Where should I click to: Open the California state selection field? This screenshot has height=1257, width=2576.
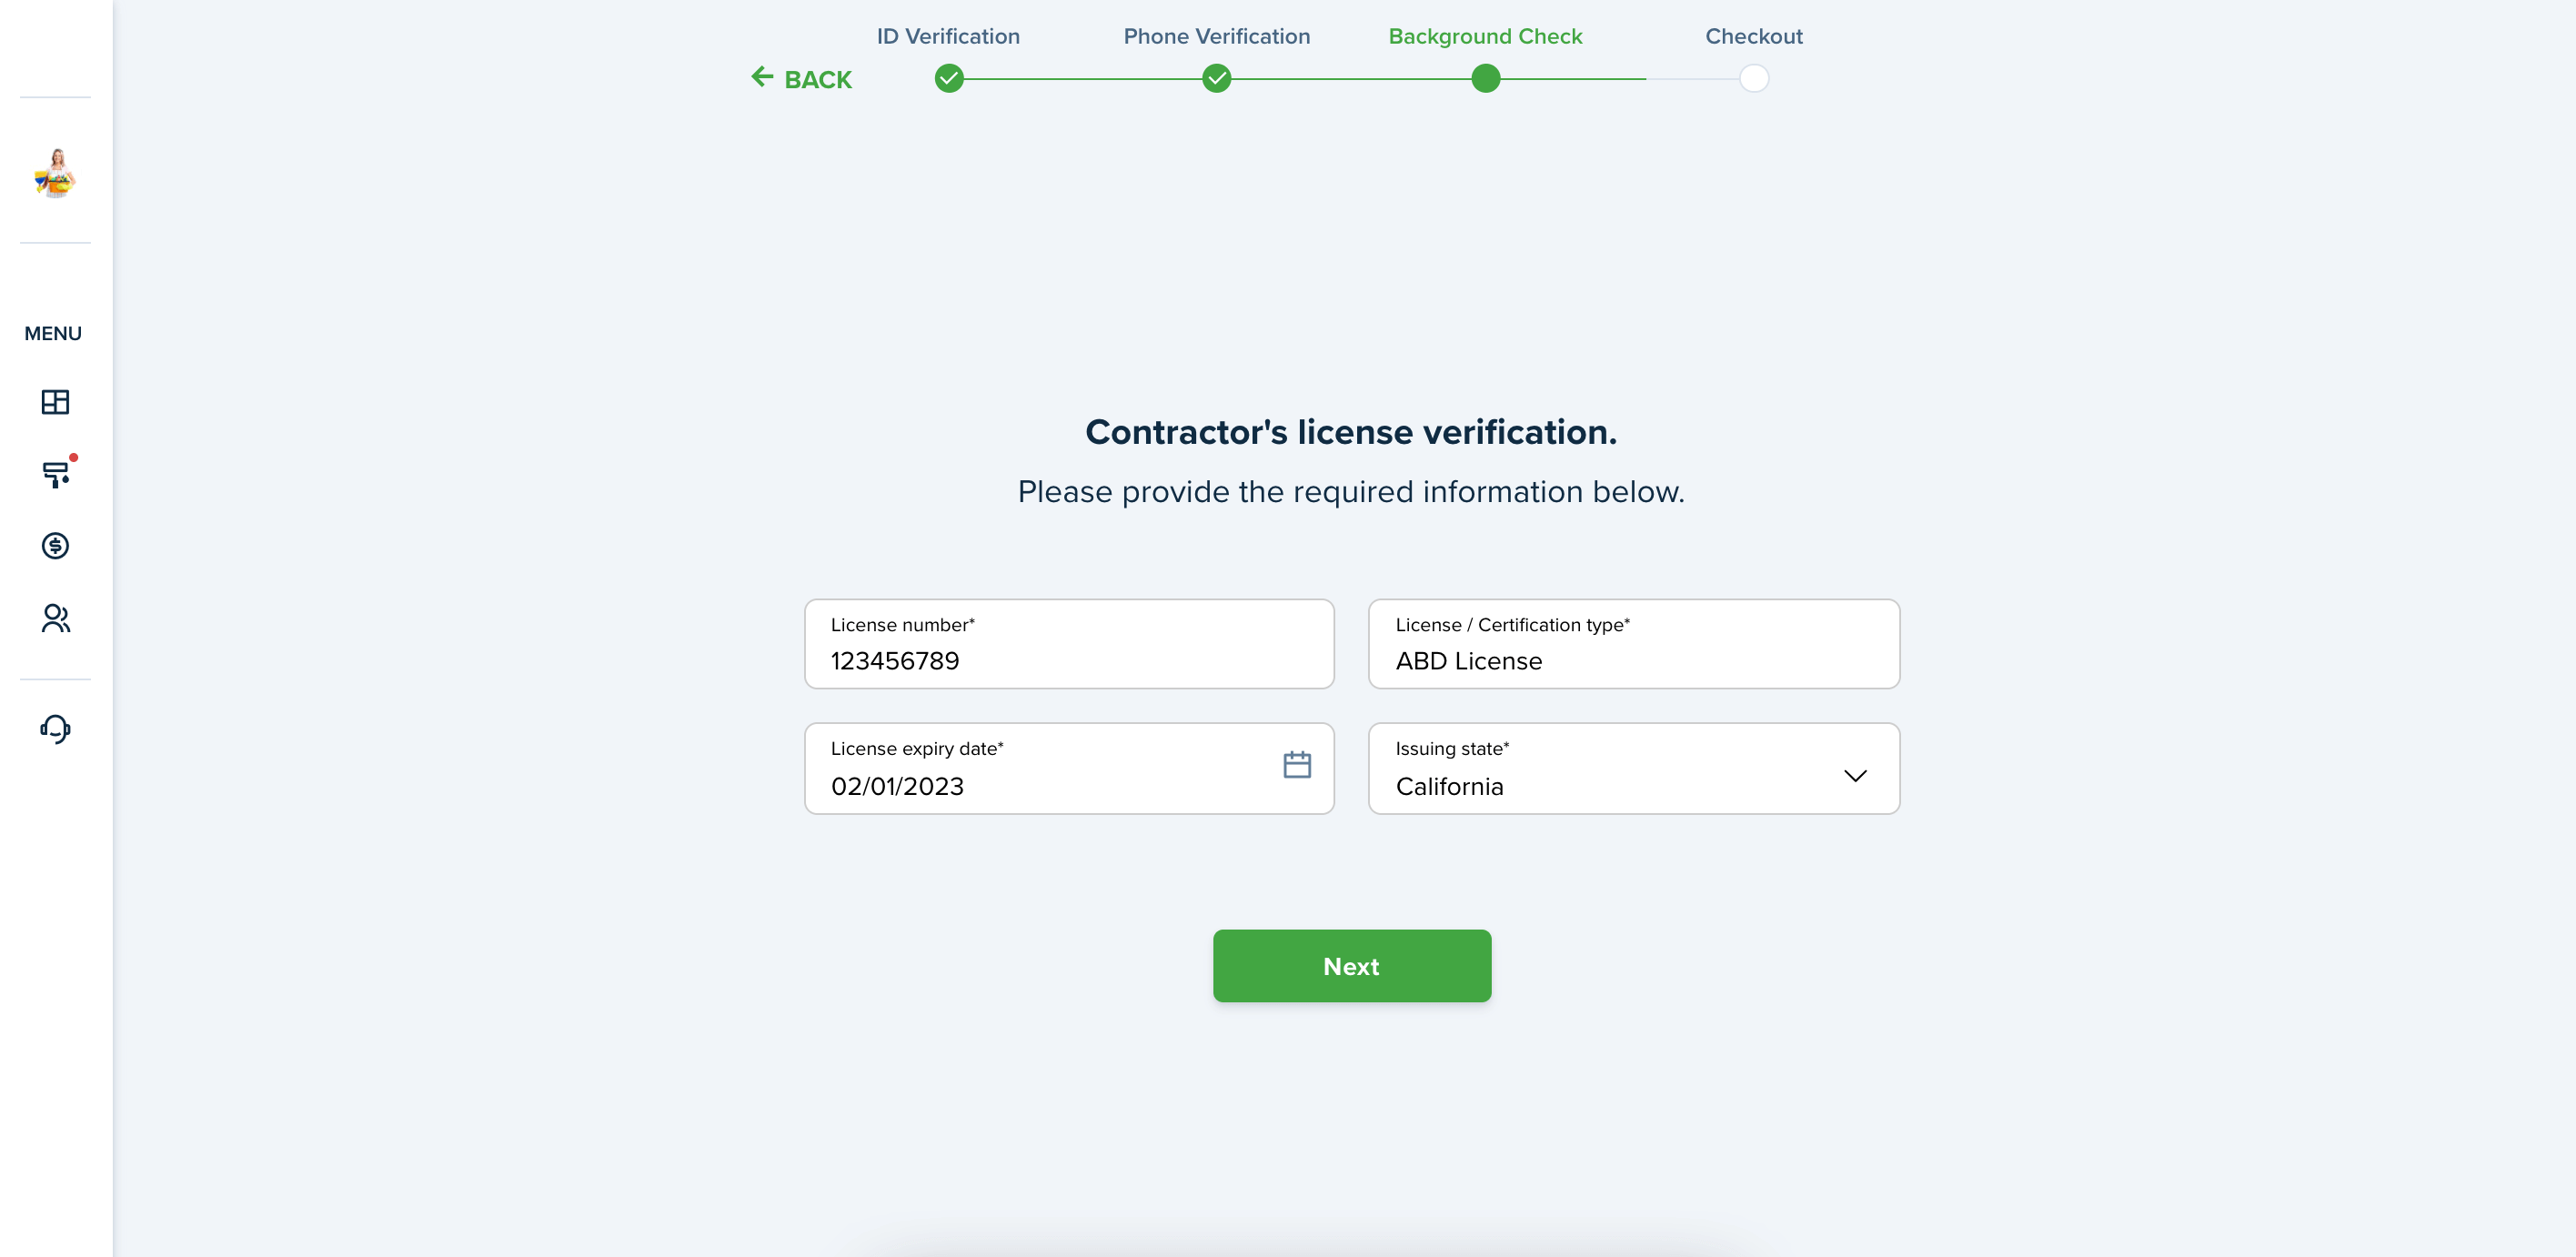click(1634, 769)
